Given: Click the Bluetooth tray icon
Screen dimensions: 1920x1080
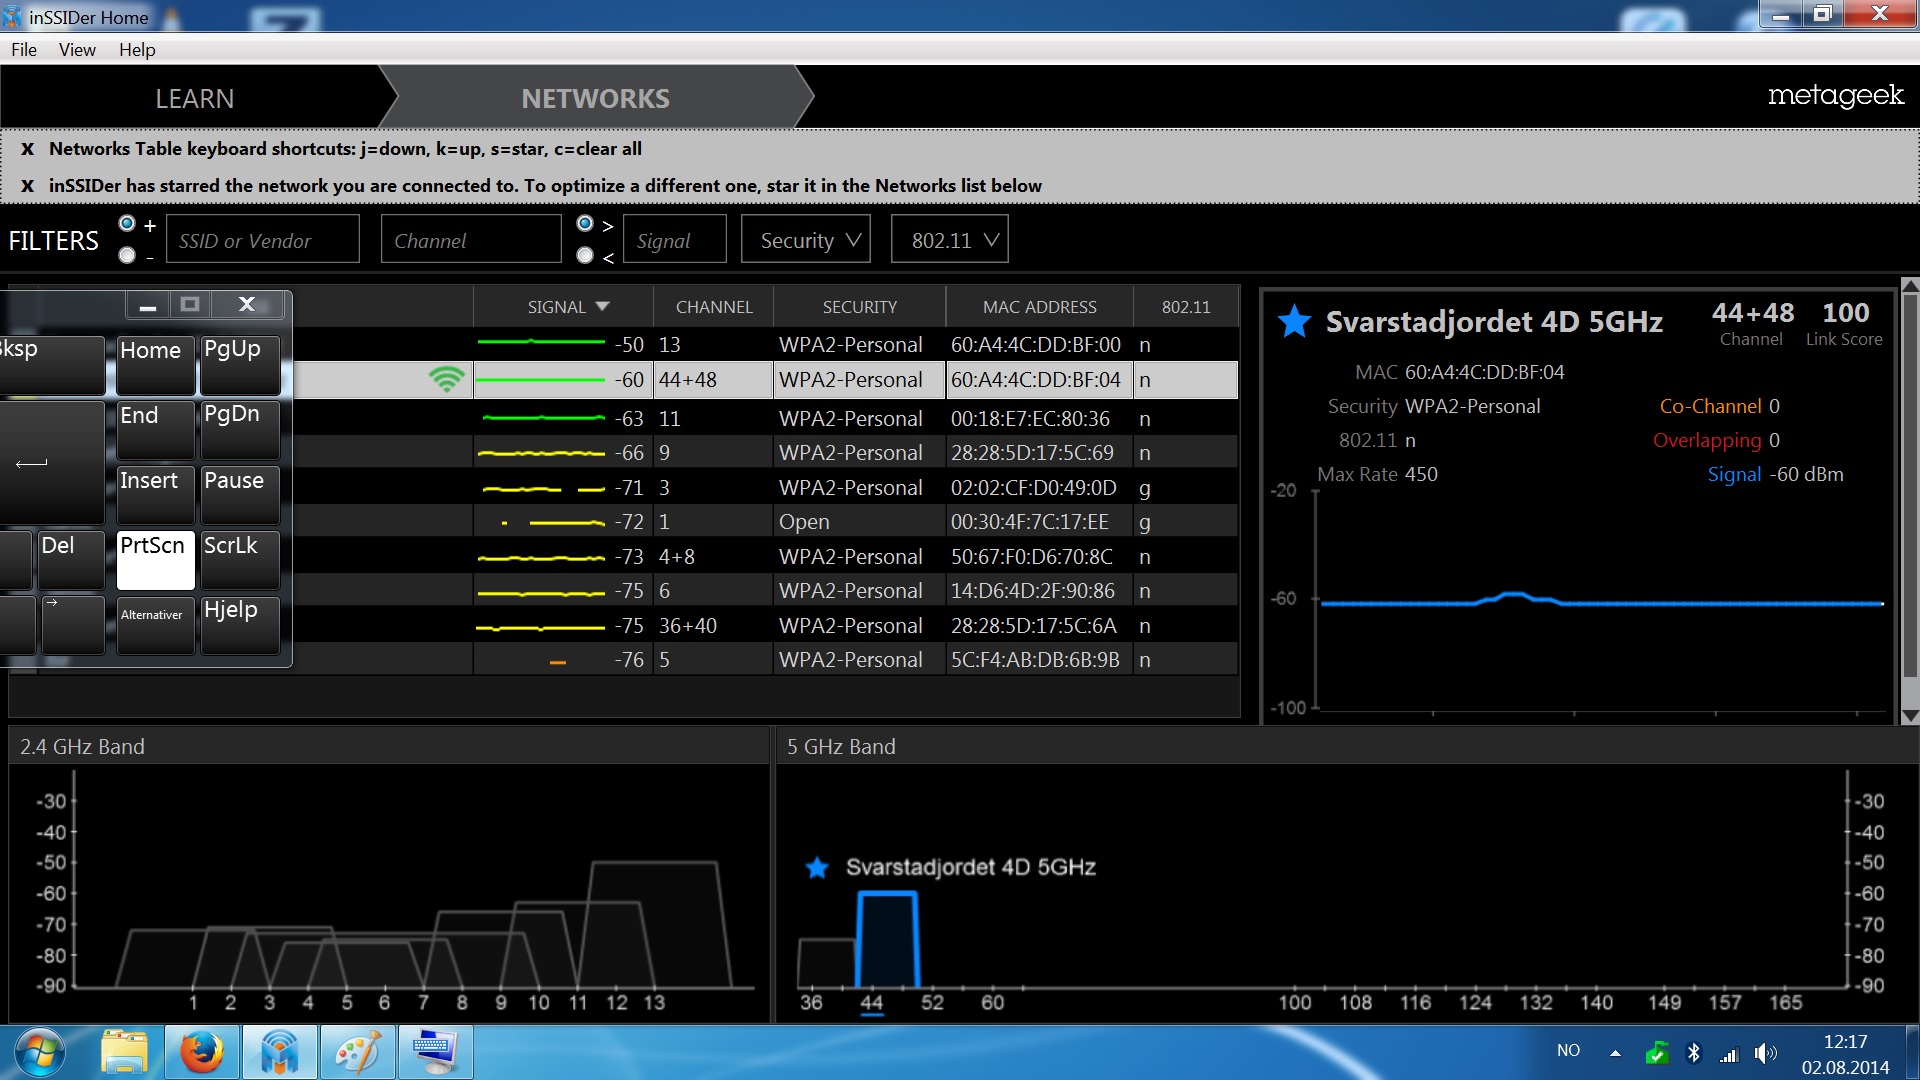Looking at the screenshot, I should coord(1694,1052).
